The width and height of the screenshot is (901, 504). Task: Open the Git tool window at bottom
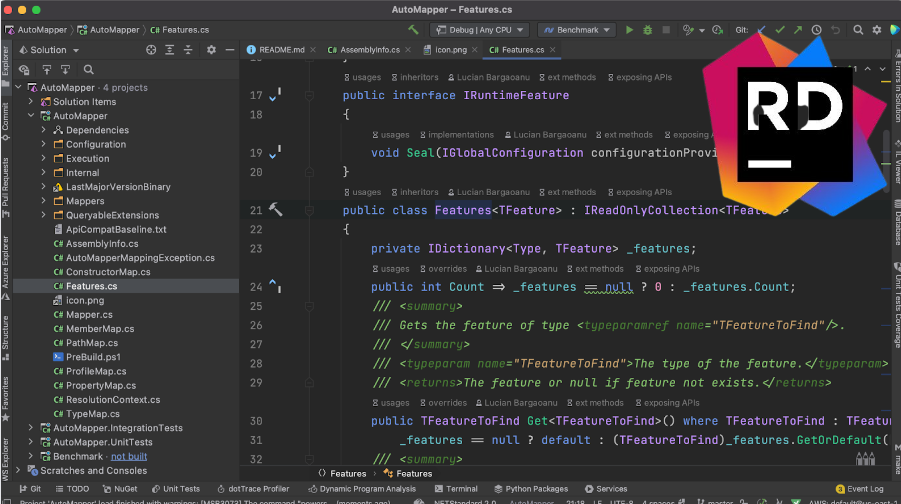(x=30, y=489)
